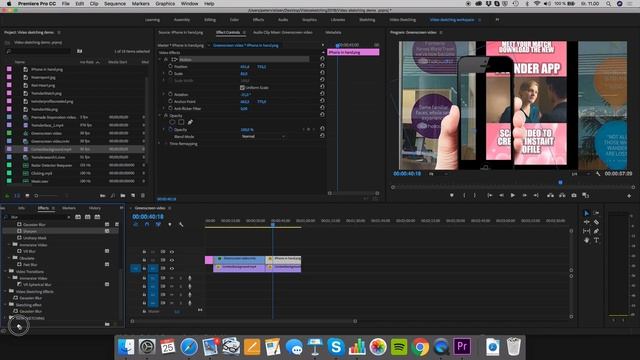Create new custom bin in Effects panel

(x=107, y=324)
